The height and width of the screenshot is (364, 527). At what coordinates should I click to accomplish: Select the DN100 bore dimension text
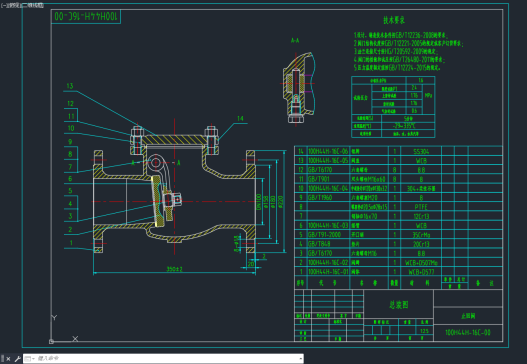[x=258, y=202]
